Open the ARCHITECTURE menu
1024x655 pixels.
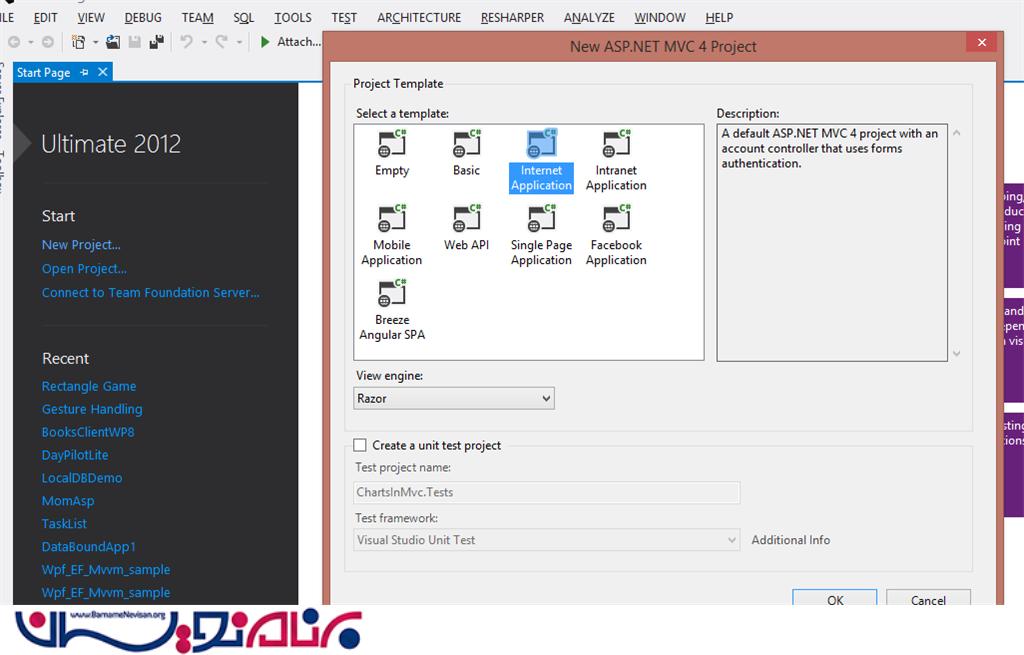point(419,17)
